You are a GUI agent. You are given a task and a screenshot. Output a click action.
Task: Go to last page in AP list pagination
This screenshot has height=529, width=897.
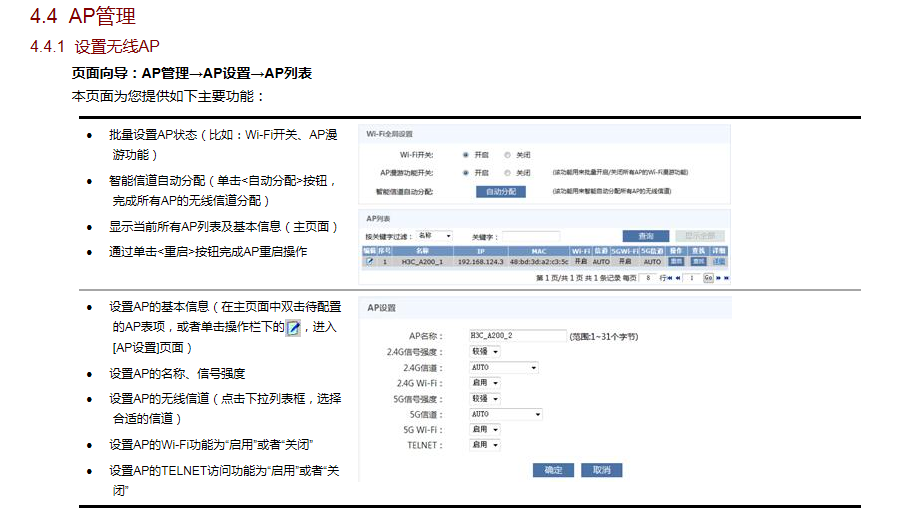pyautogui.click(x=727, y=278)
